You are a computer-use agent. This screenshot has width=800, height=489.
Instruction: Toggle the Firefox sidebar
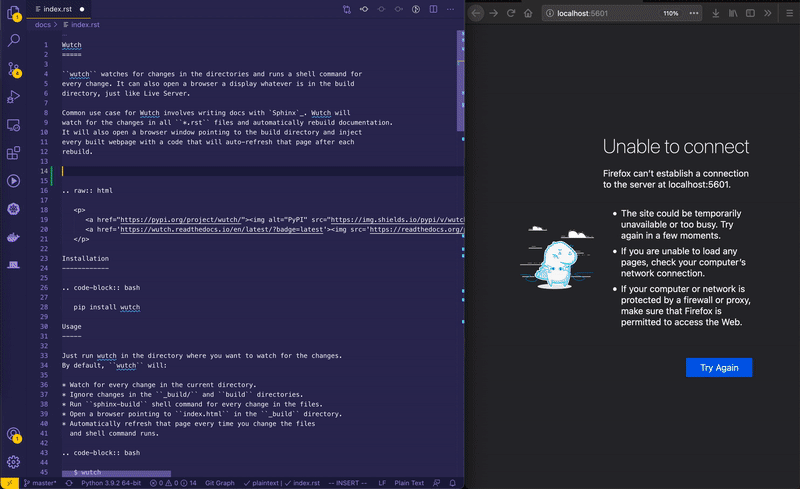click(x=751, y=13)
